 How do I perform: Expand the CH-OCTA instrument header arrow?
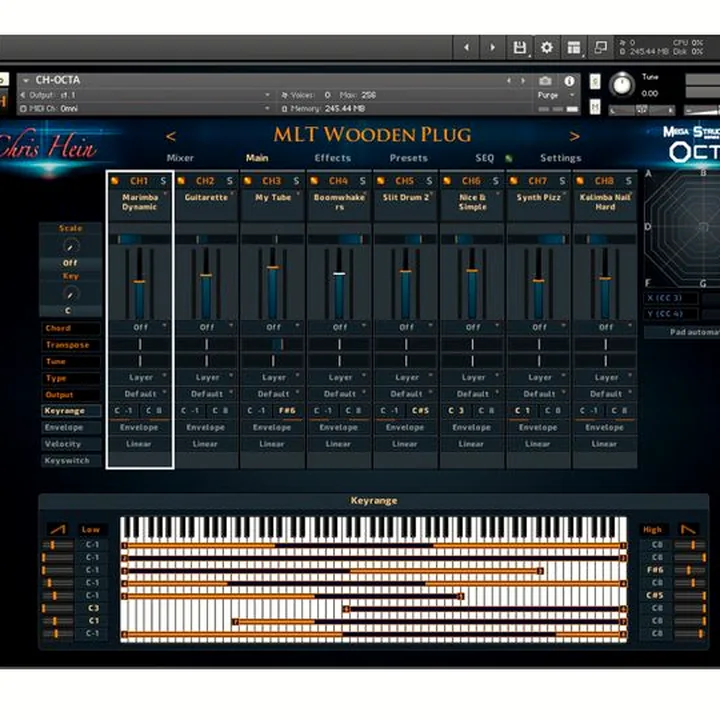(x=26, y=80)
